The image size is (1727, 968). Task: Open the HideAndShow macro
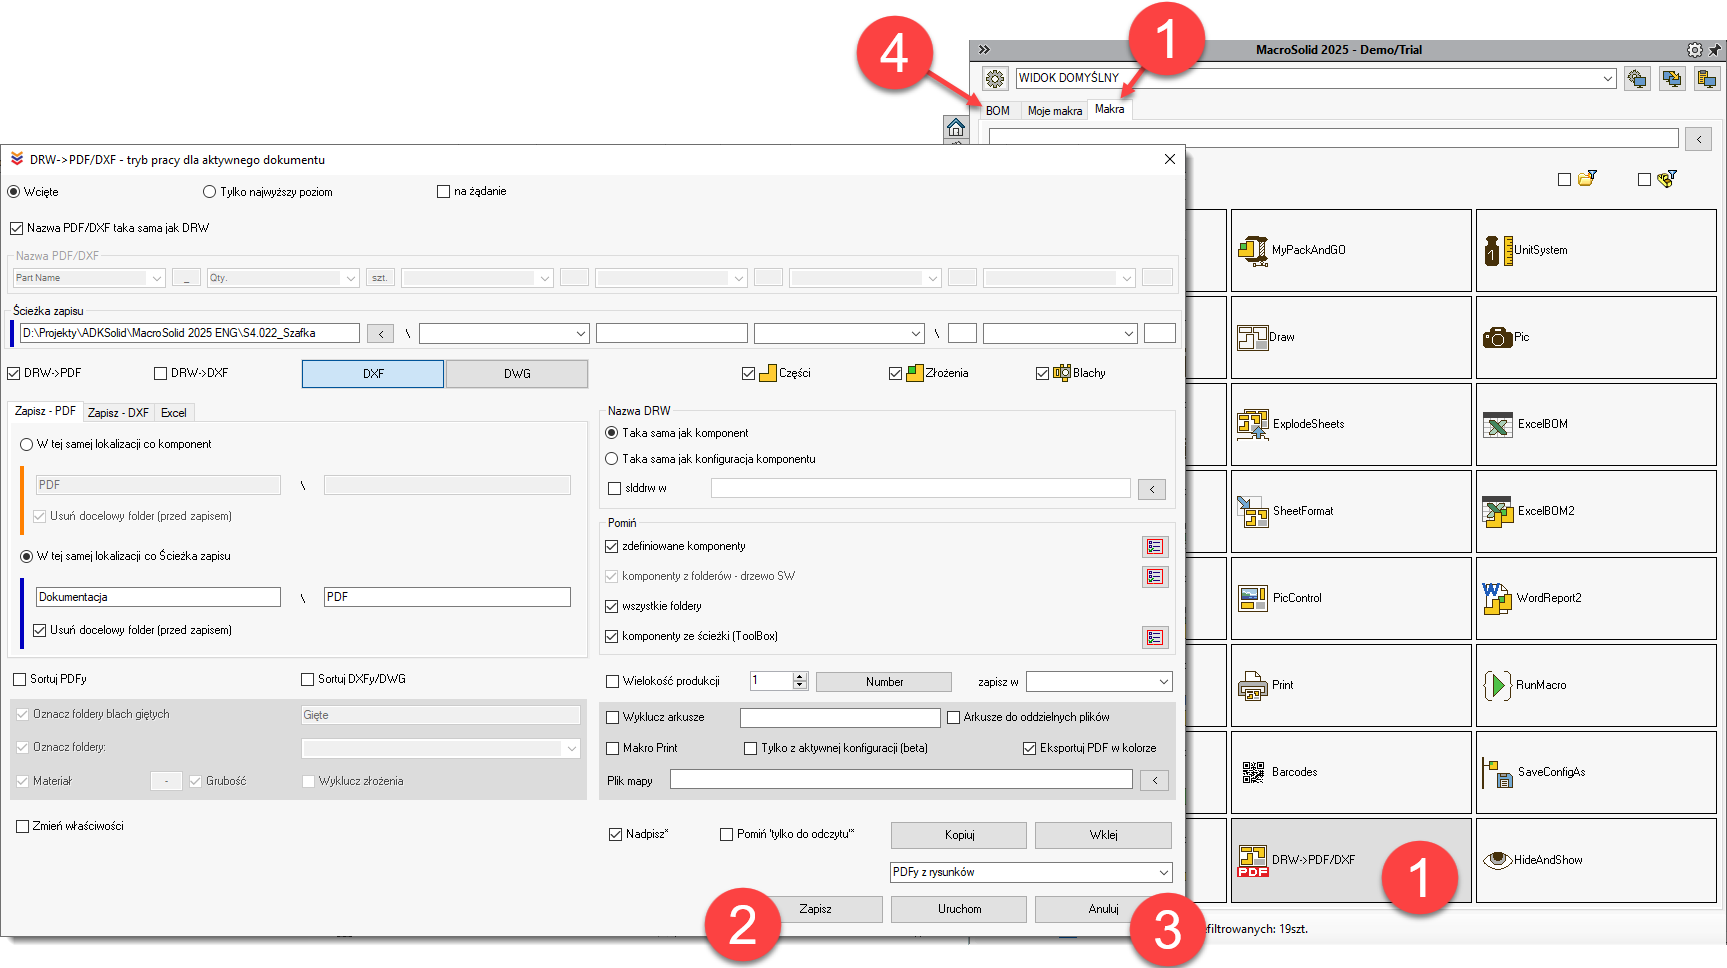1596,860
